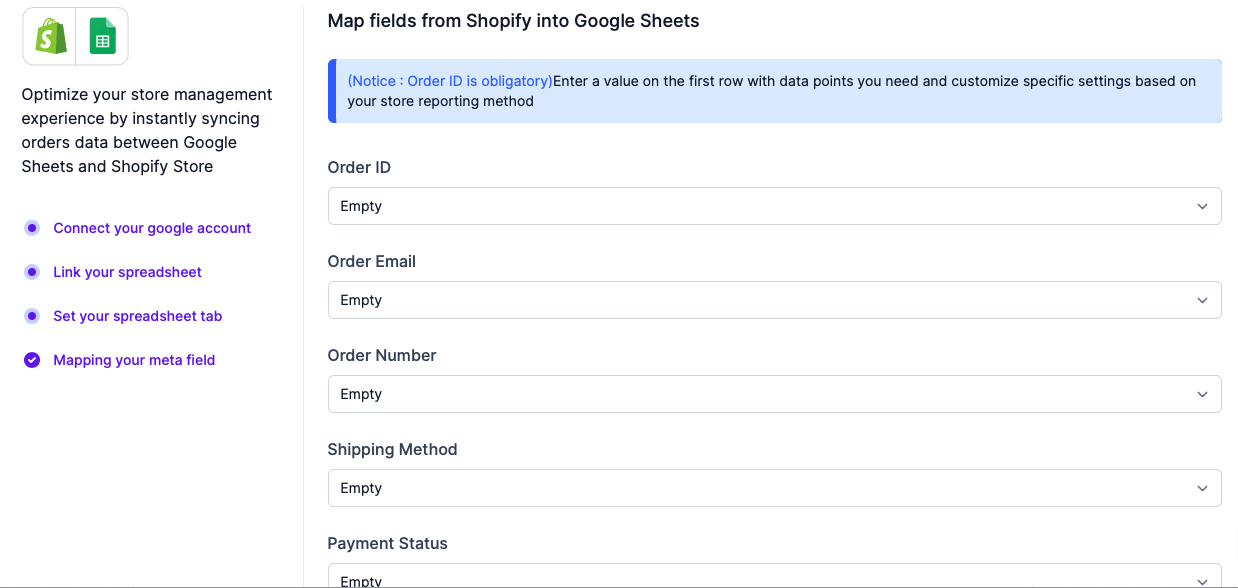The height and width of the screenshot is (588, 1238).
Task: Click the Link your spreadsheet step bullet
Action: (32, 272)
